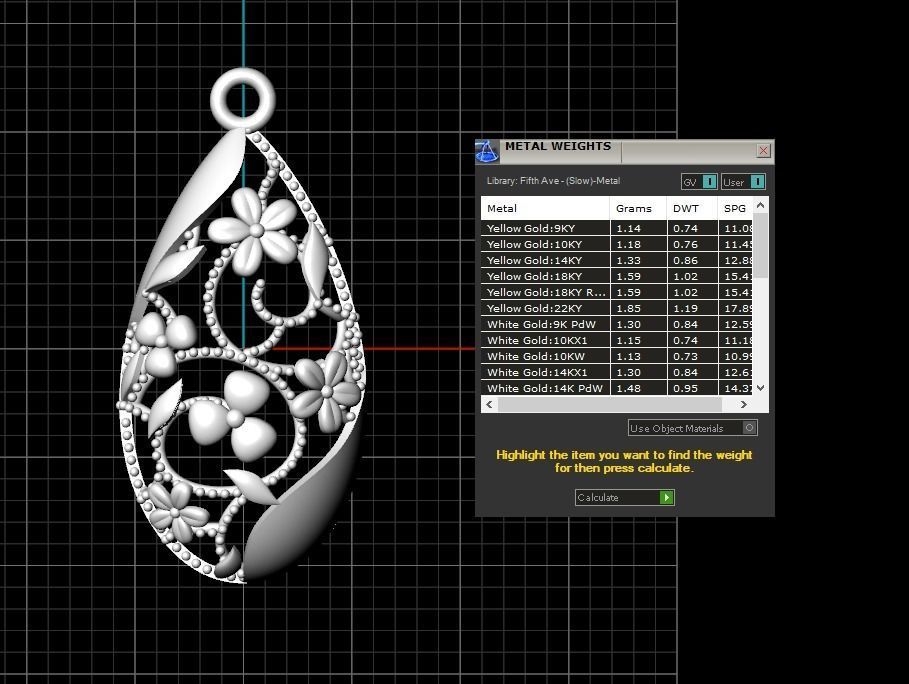Toggle the GV library switch

699,182
